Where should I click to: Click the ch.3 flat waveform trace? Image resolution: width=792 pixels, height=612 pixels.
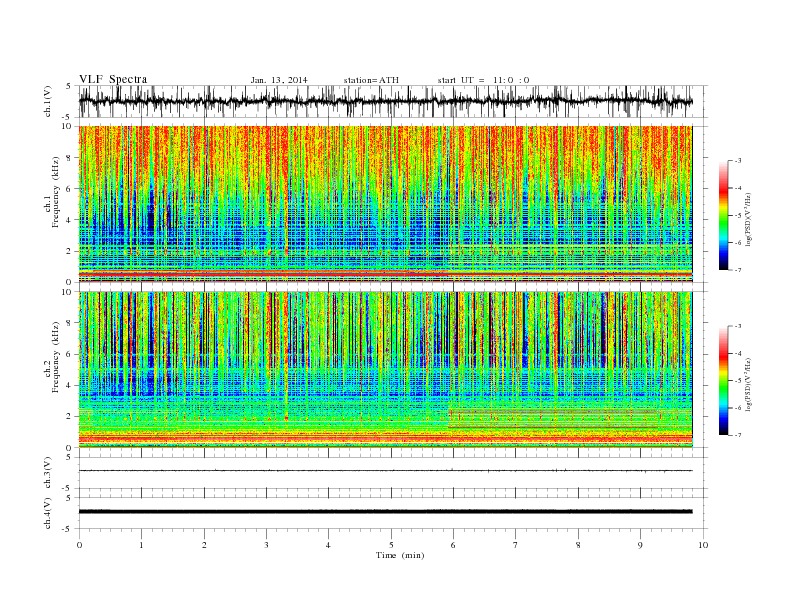385,471
